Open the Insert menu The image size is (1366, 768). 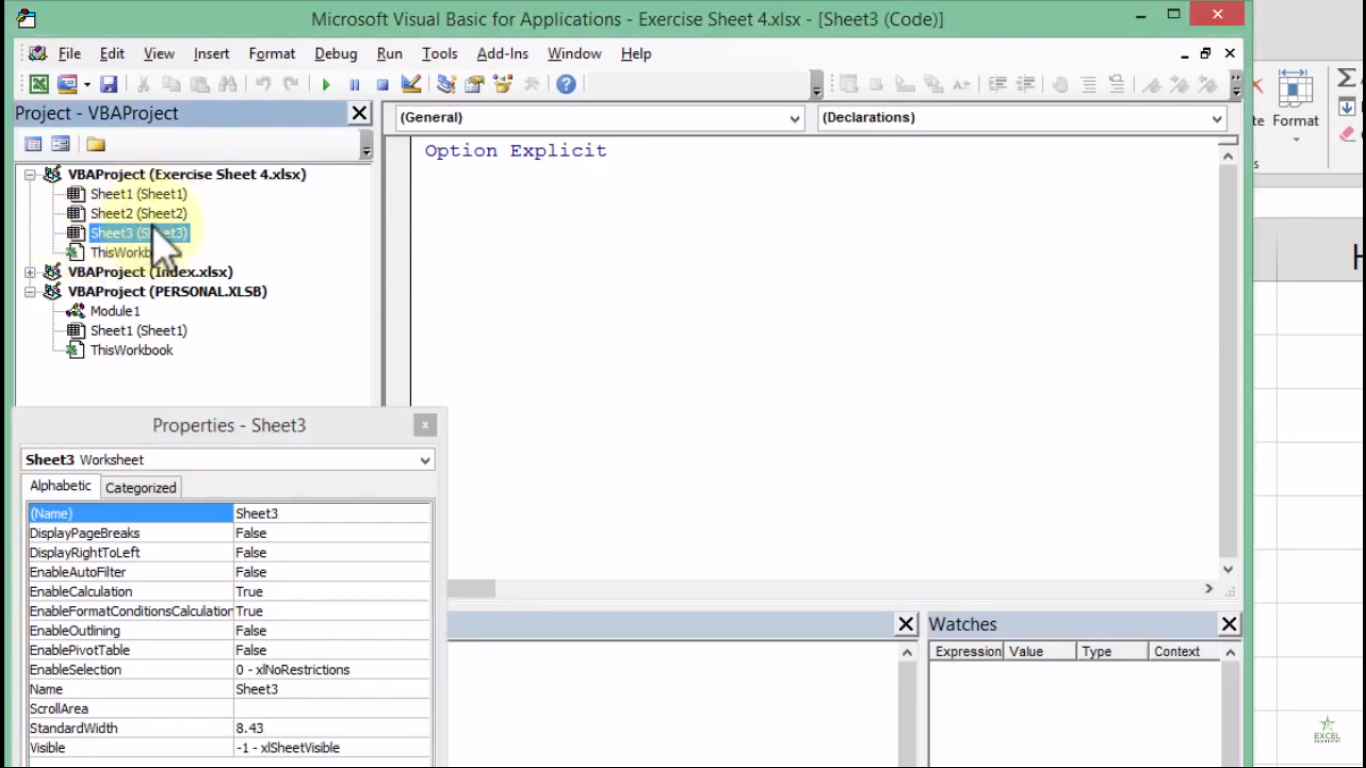pos(211,54)
